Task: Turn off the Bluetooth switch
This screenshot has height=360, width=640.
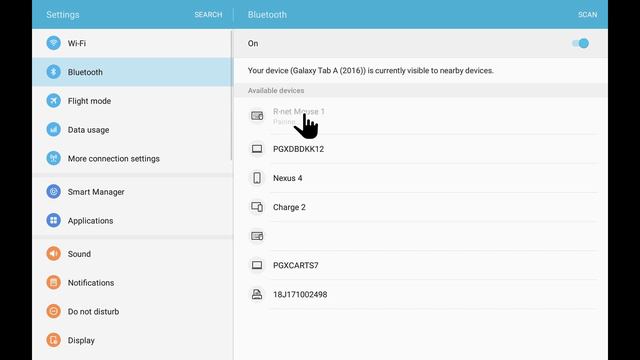Action: (x=580, y=43)
